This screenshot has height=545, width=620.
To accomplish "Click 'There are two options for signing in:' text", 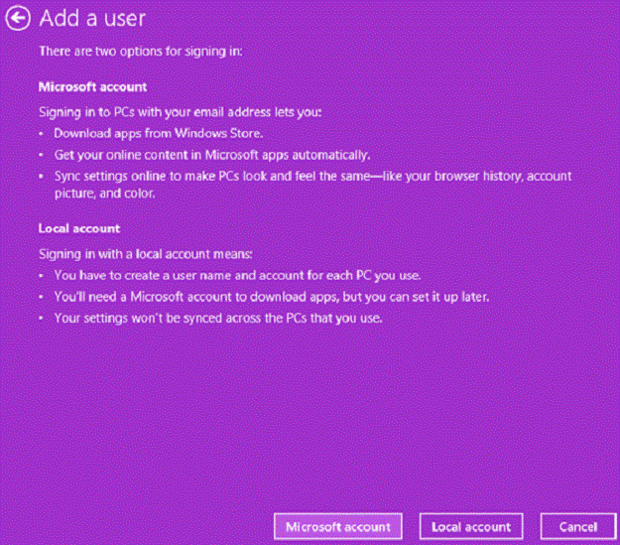I will point(140,51).
